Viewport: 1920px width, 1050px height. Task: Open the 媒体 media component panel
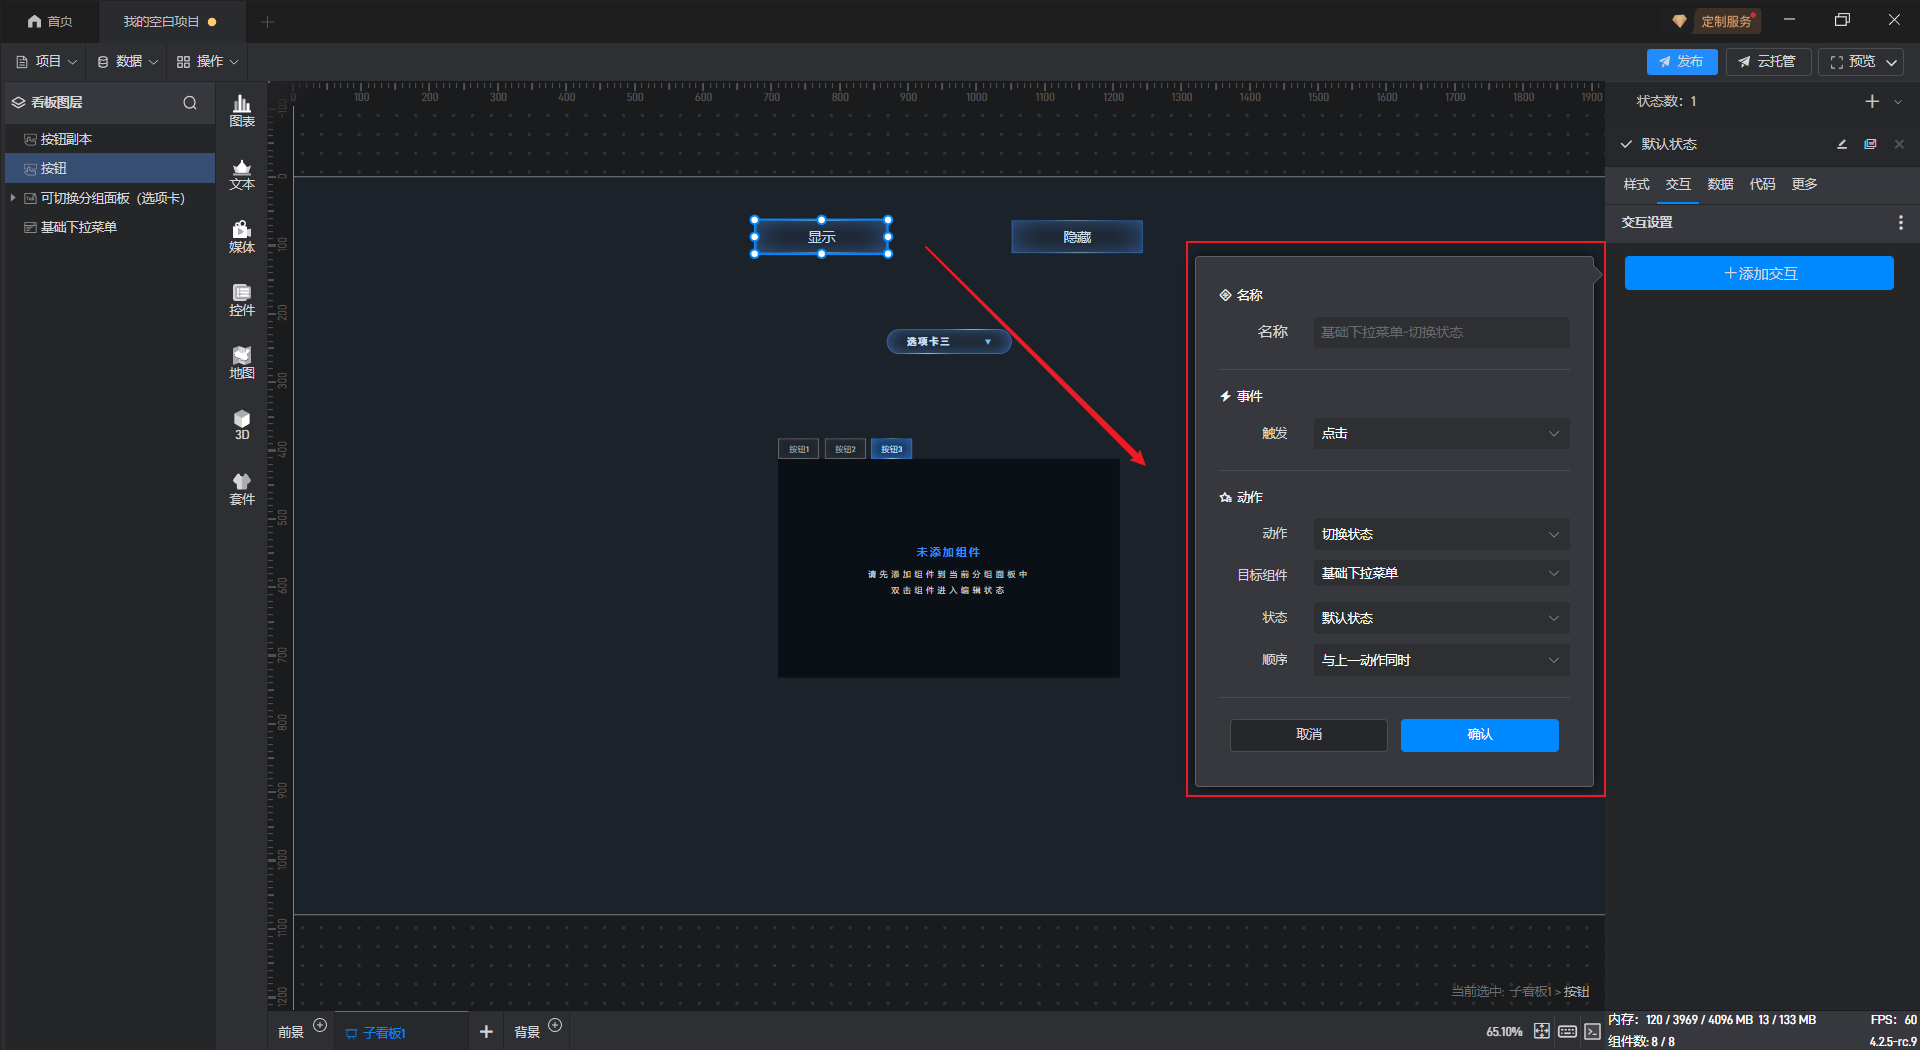point(242,237)
